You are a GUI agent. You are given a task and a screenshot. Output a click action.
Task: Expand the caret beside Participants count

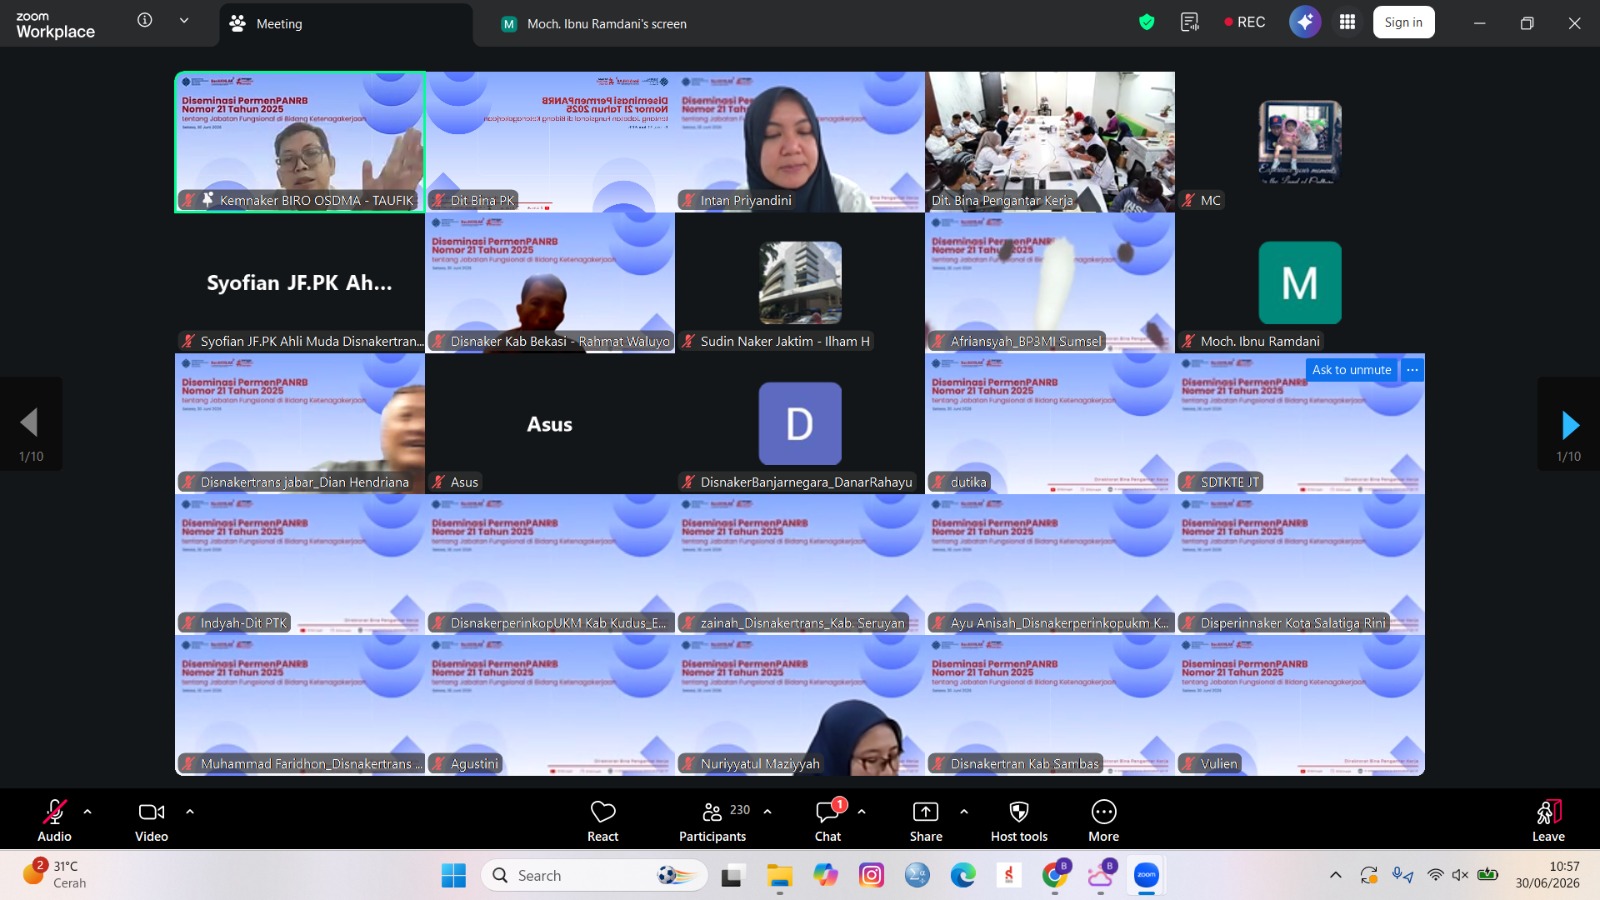click(768, 811)
